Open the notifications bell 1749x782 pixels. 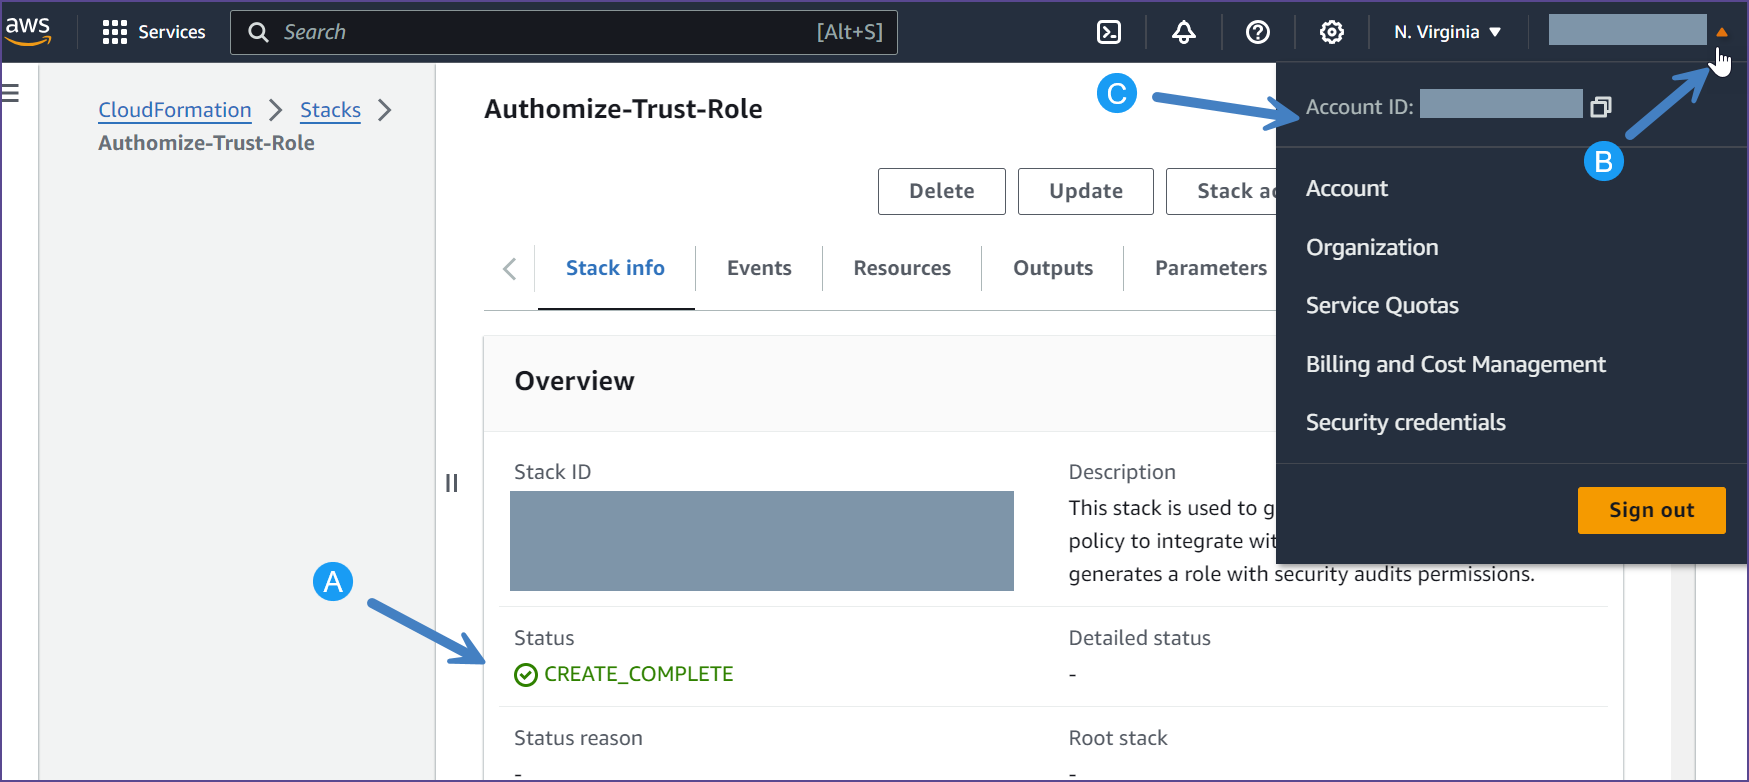tap(1184, 32)
